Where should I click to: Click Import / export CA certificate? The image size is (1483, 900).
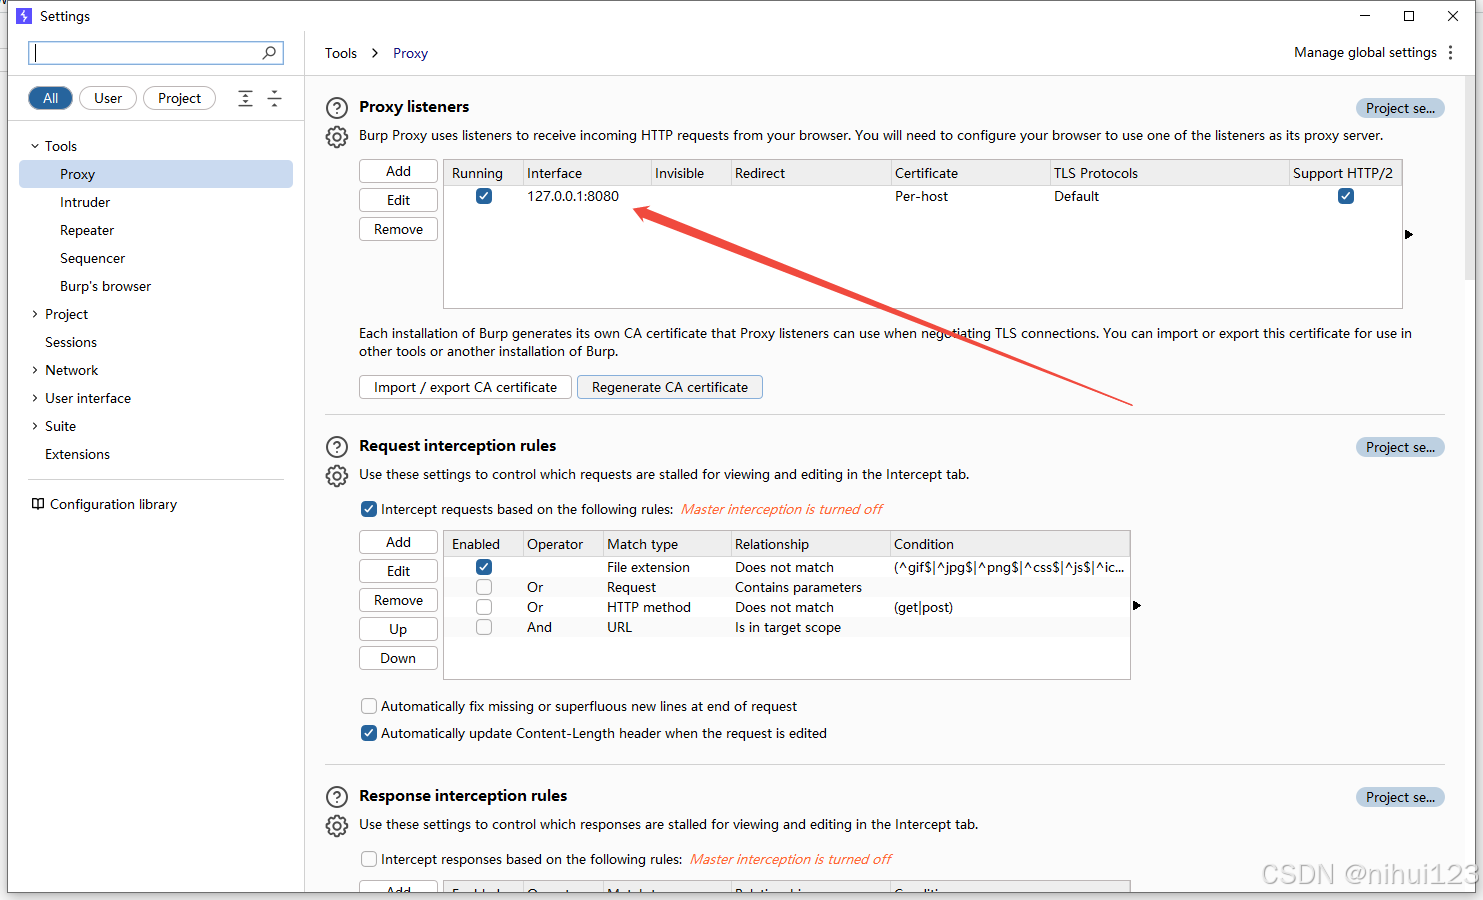click(465, 387)
